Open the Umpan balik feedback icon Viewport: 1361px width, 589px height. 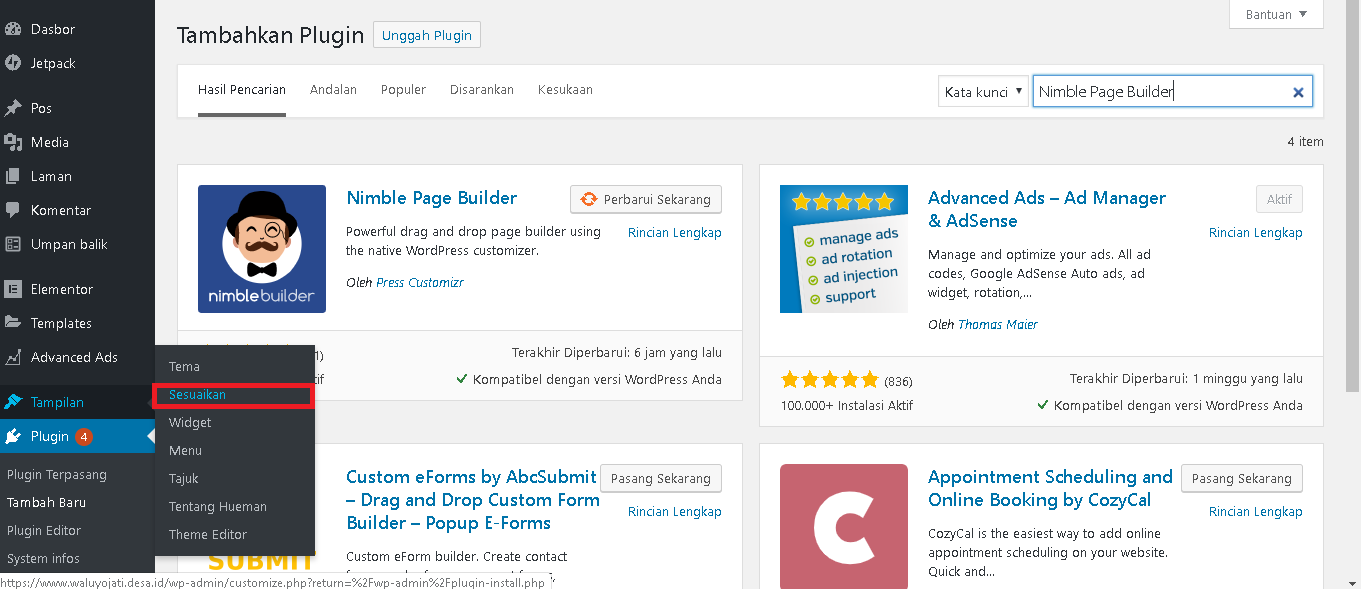click(x=13, y=244)
